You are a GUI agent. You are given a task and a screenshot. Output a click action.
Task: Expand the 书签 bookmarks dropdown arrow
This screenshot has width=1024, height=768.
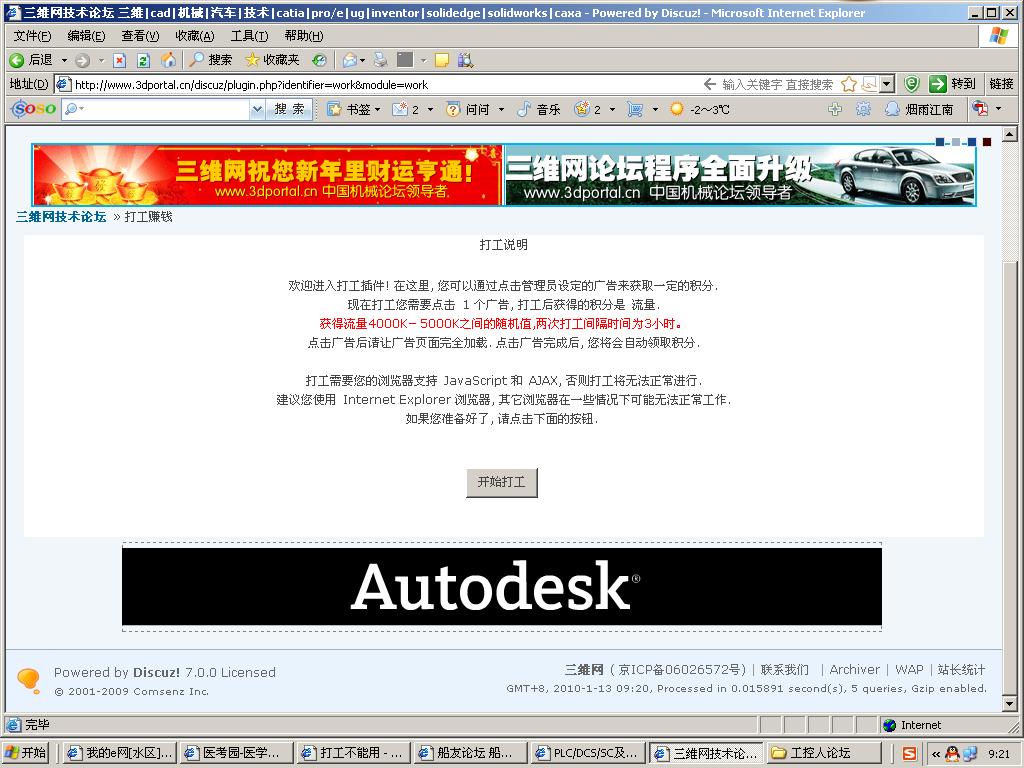click(x=377, y=109)
